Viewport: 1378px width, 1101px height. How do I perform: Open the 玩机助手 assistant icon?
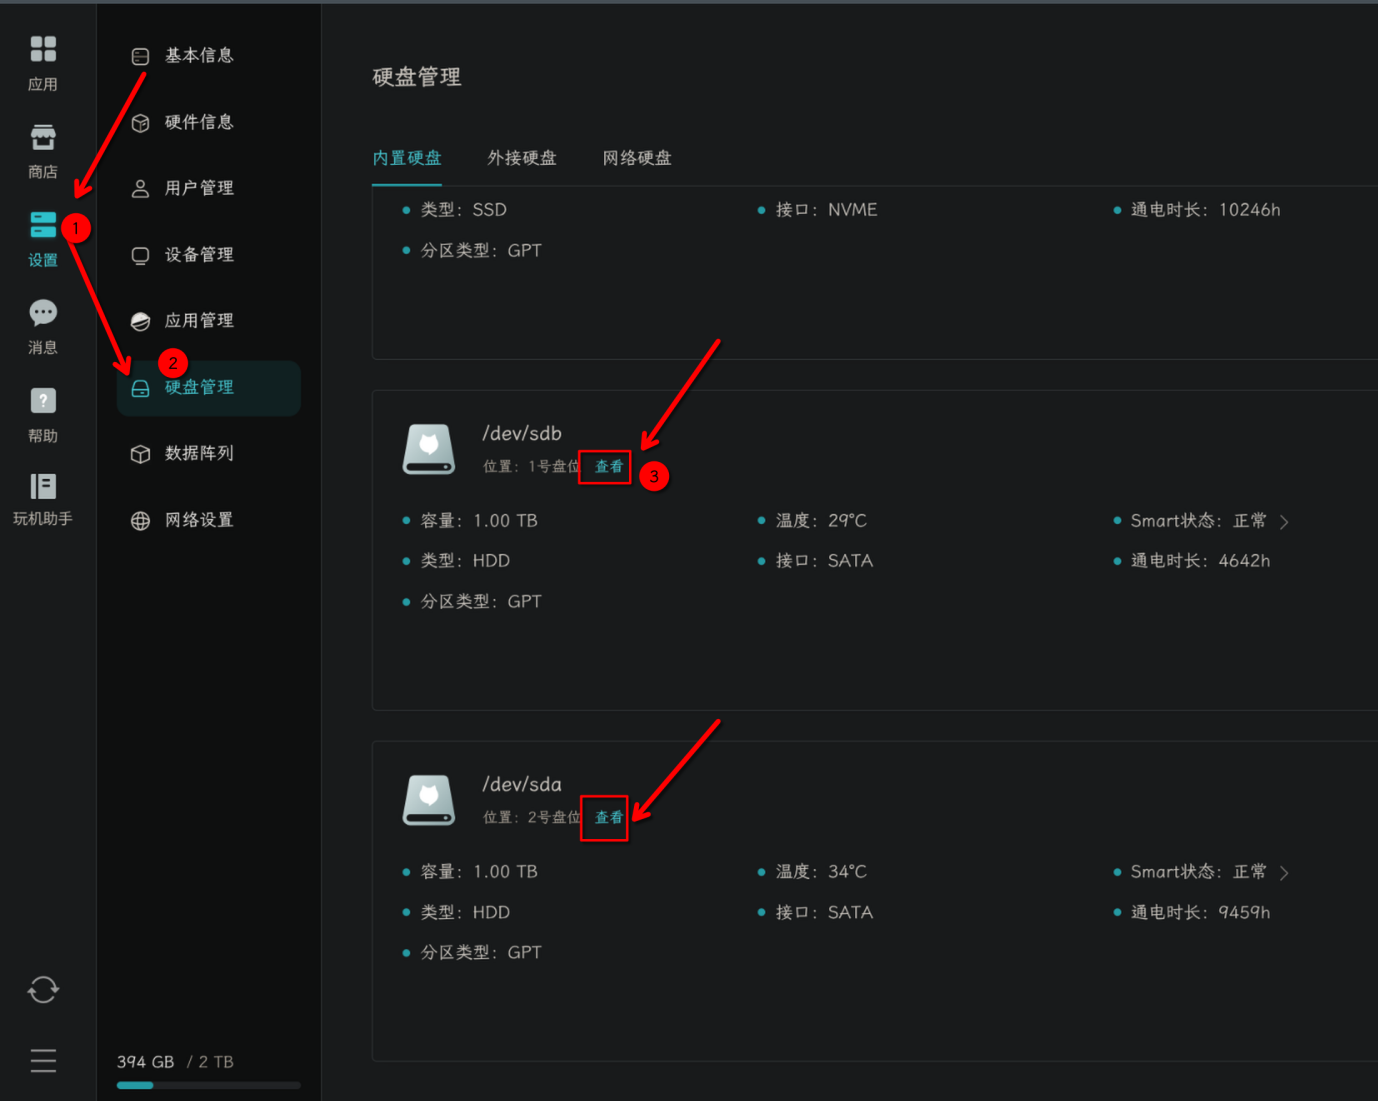click(x=43, y=486)
